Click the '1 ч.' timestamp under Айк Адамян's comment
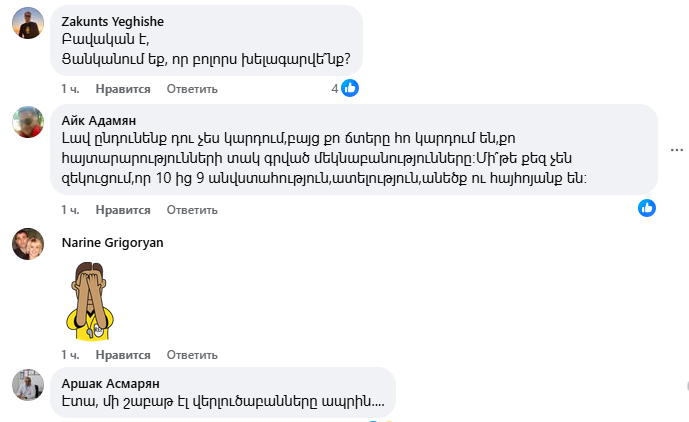The width and height of the screenshot is (689, 422). tap(70, 210)
